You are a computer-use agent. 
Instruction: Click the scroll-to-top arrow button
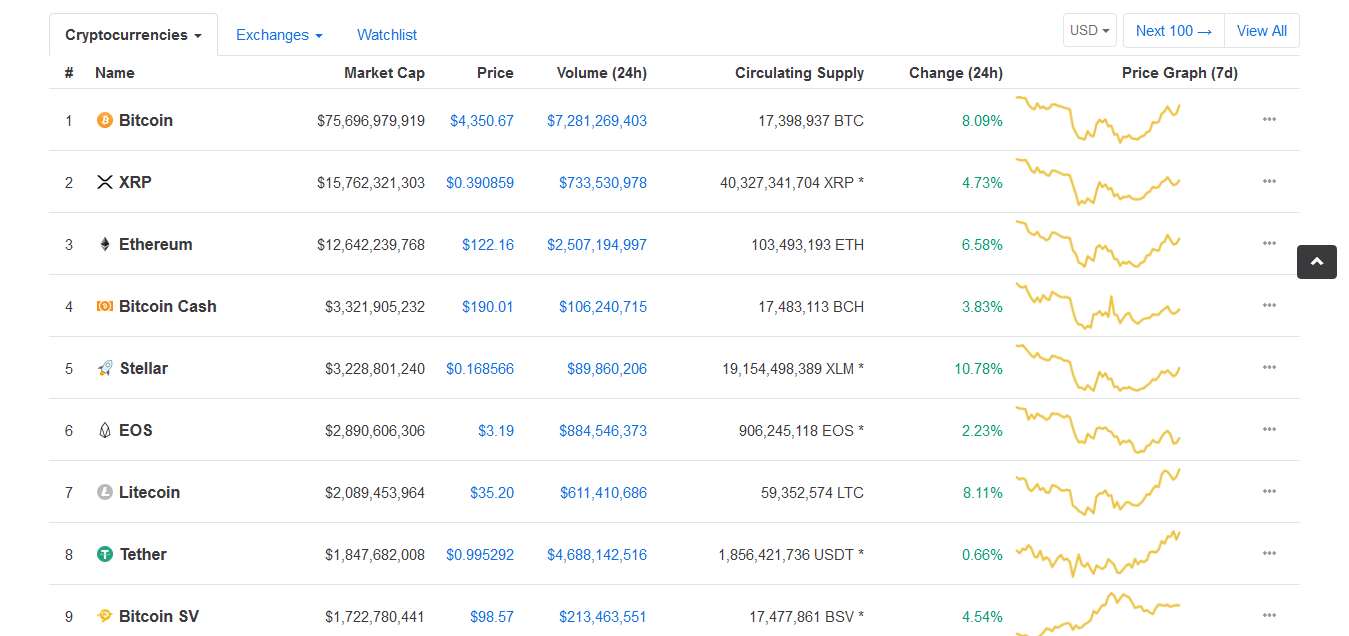point(1317,262)
